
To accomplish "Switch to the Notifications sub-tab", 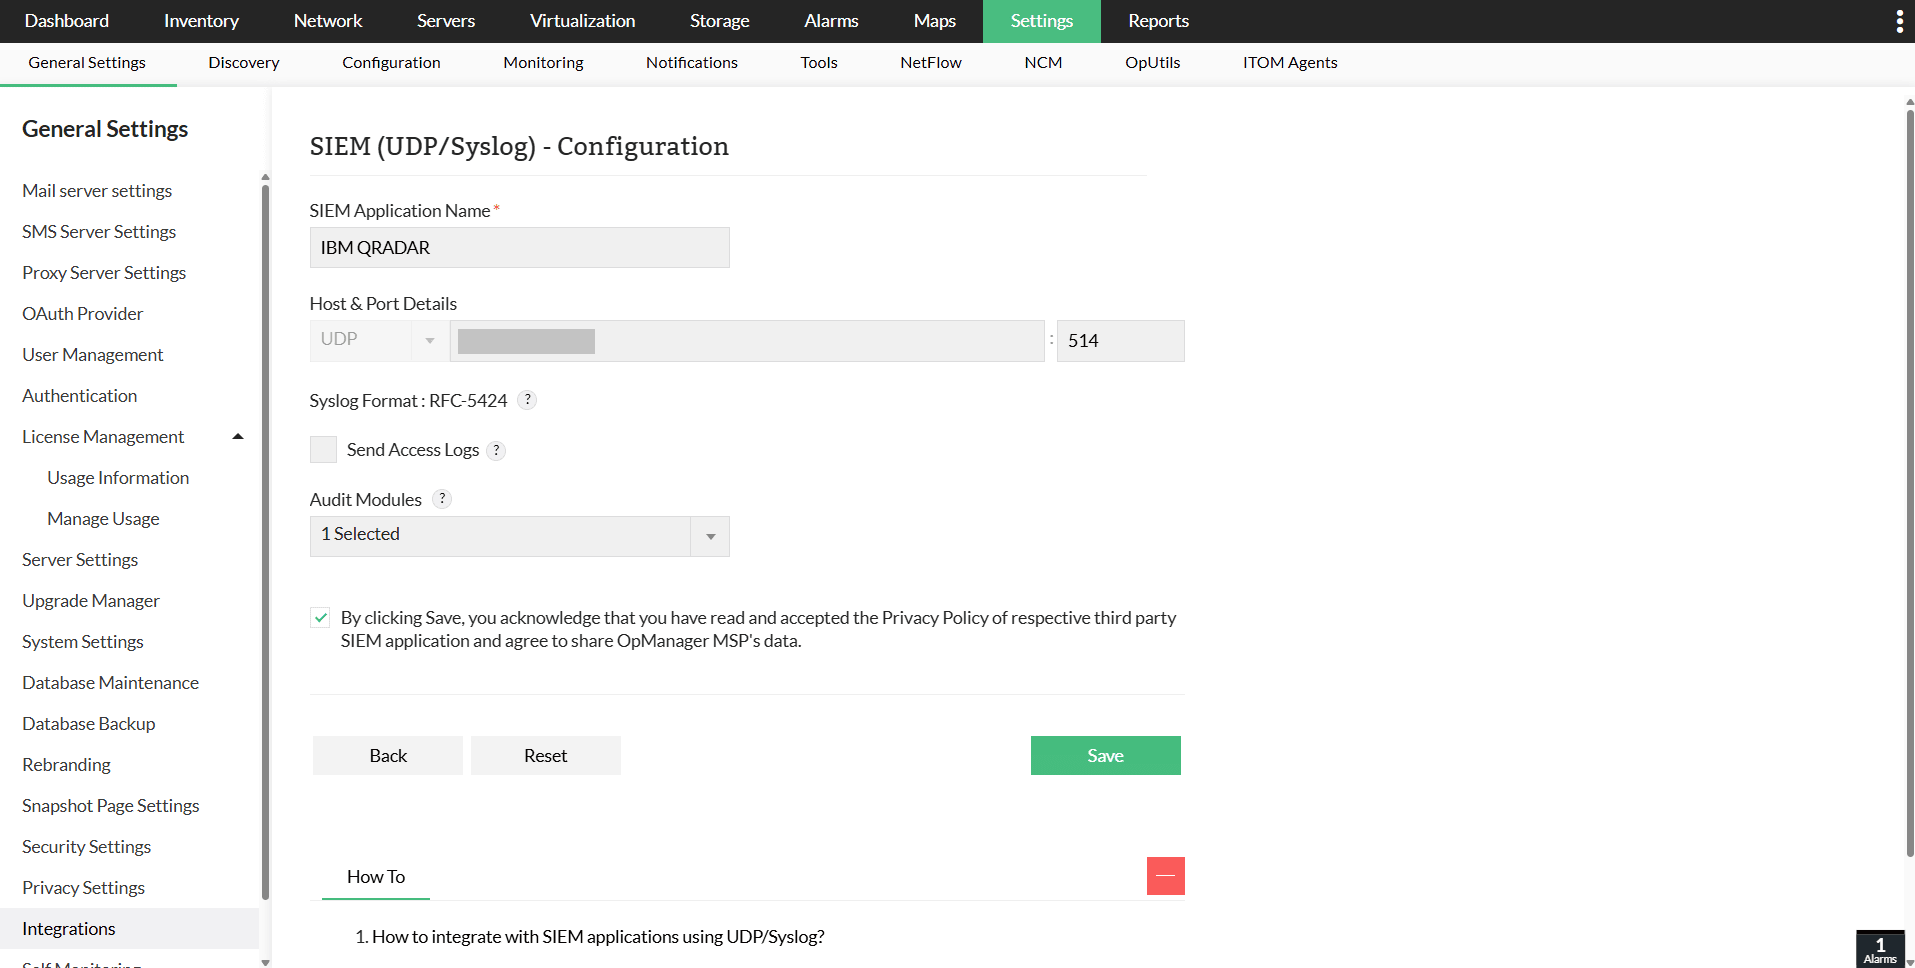I will pyautogui.click(x=691, y=63).
